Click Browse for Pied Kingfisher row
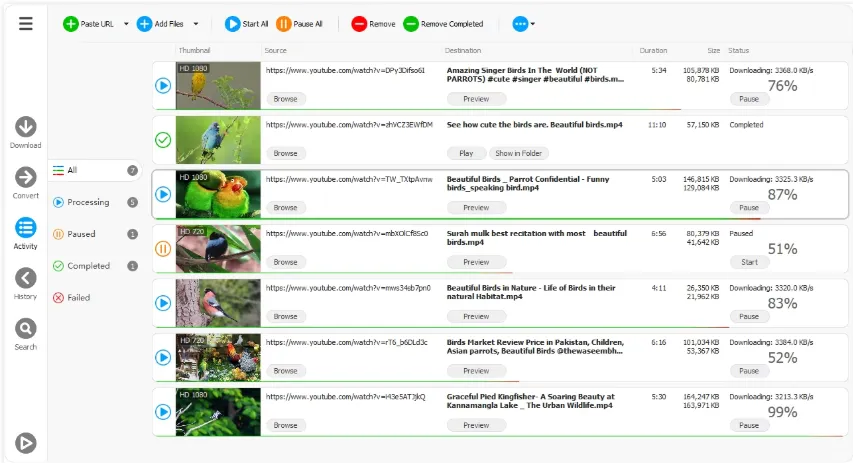The height and width of the screenshot is (463, 853). click(x=286, y=425)
